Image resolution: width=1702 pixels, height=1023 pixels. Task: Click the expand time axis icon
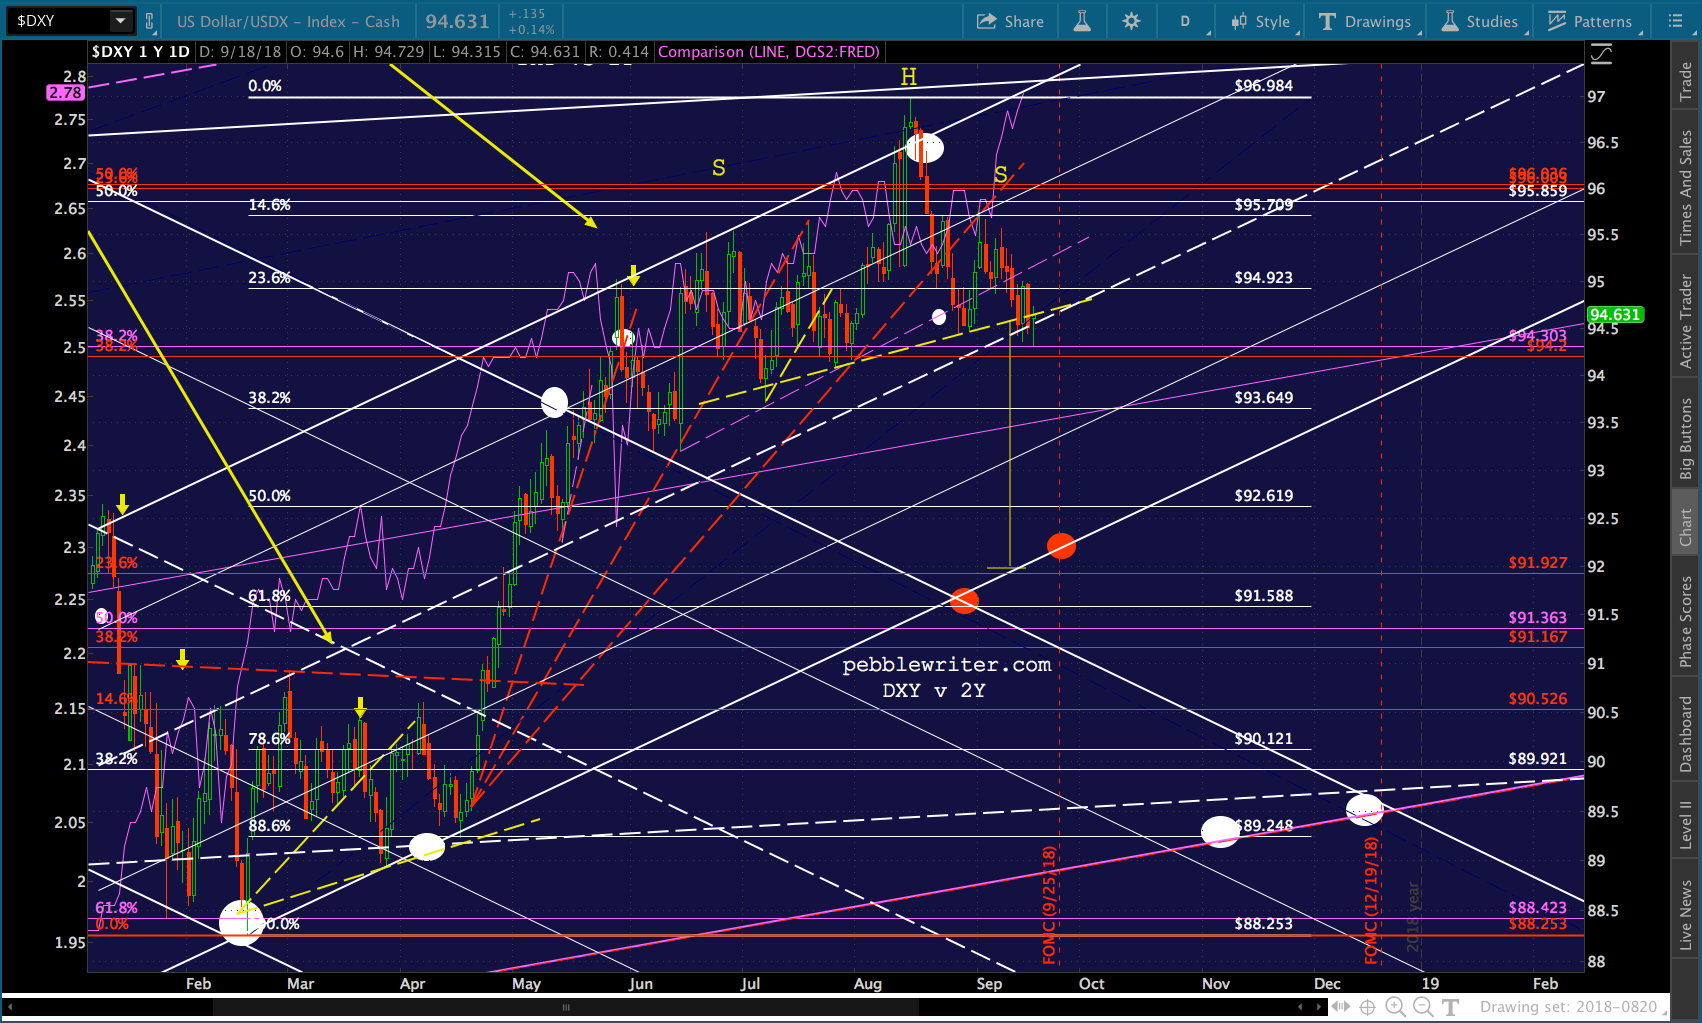[x=1340, y=1007]
